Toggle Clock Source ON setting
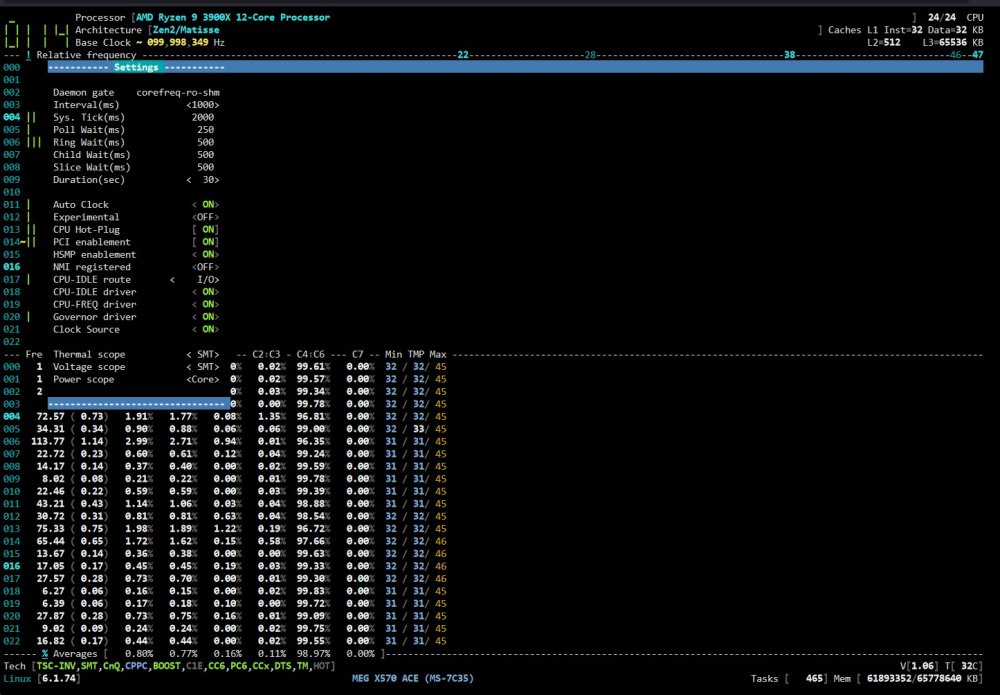The image size is (1000, 695). click(x=205, y=330)
